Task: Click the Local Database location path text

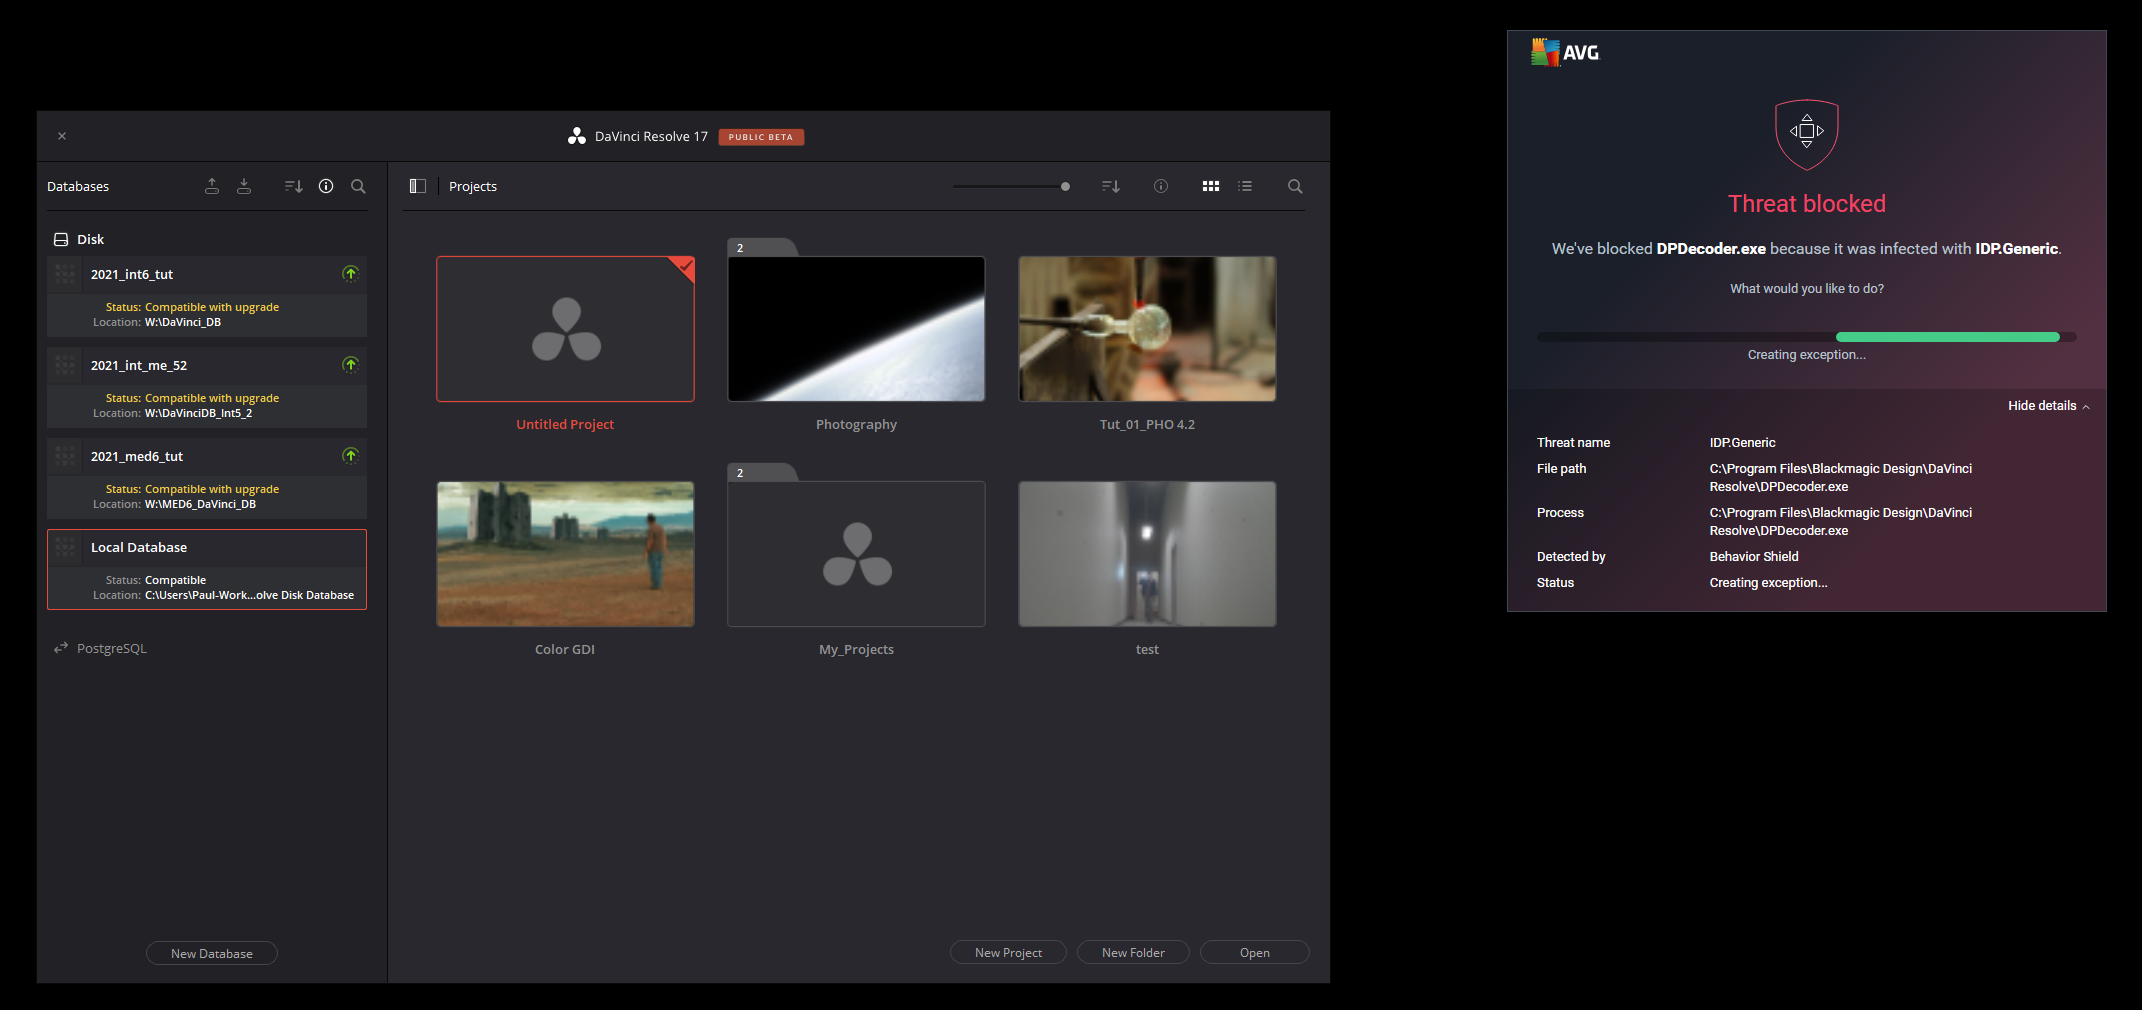Action: click(249, 595)
